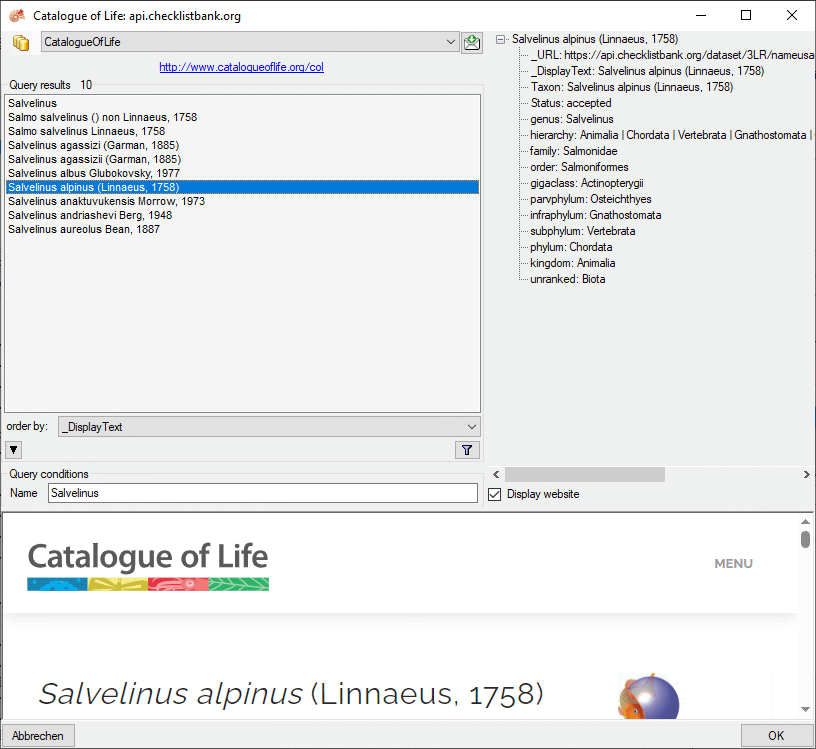Open the MENU on the website
Screen dimensions: 816x749
pyautogui.click(x=733, y=564)
